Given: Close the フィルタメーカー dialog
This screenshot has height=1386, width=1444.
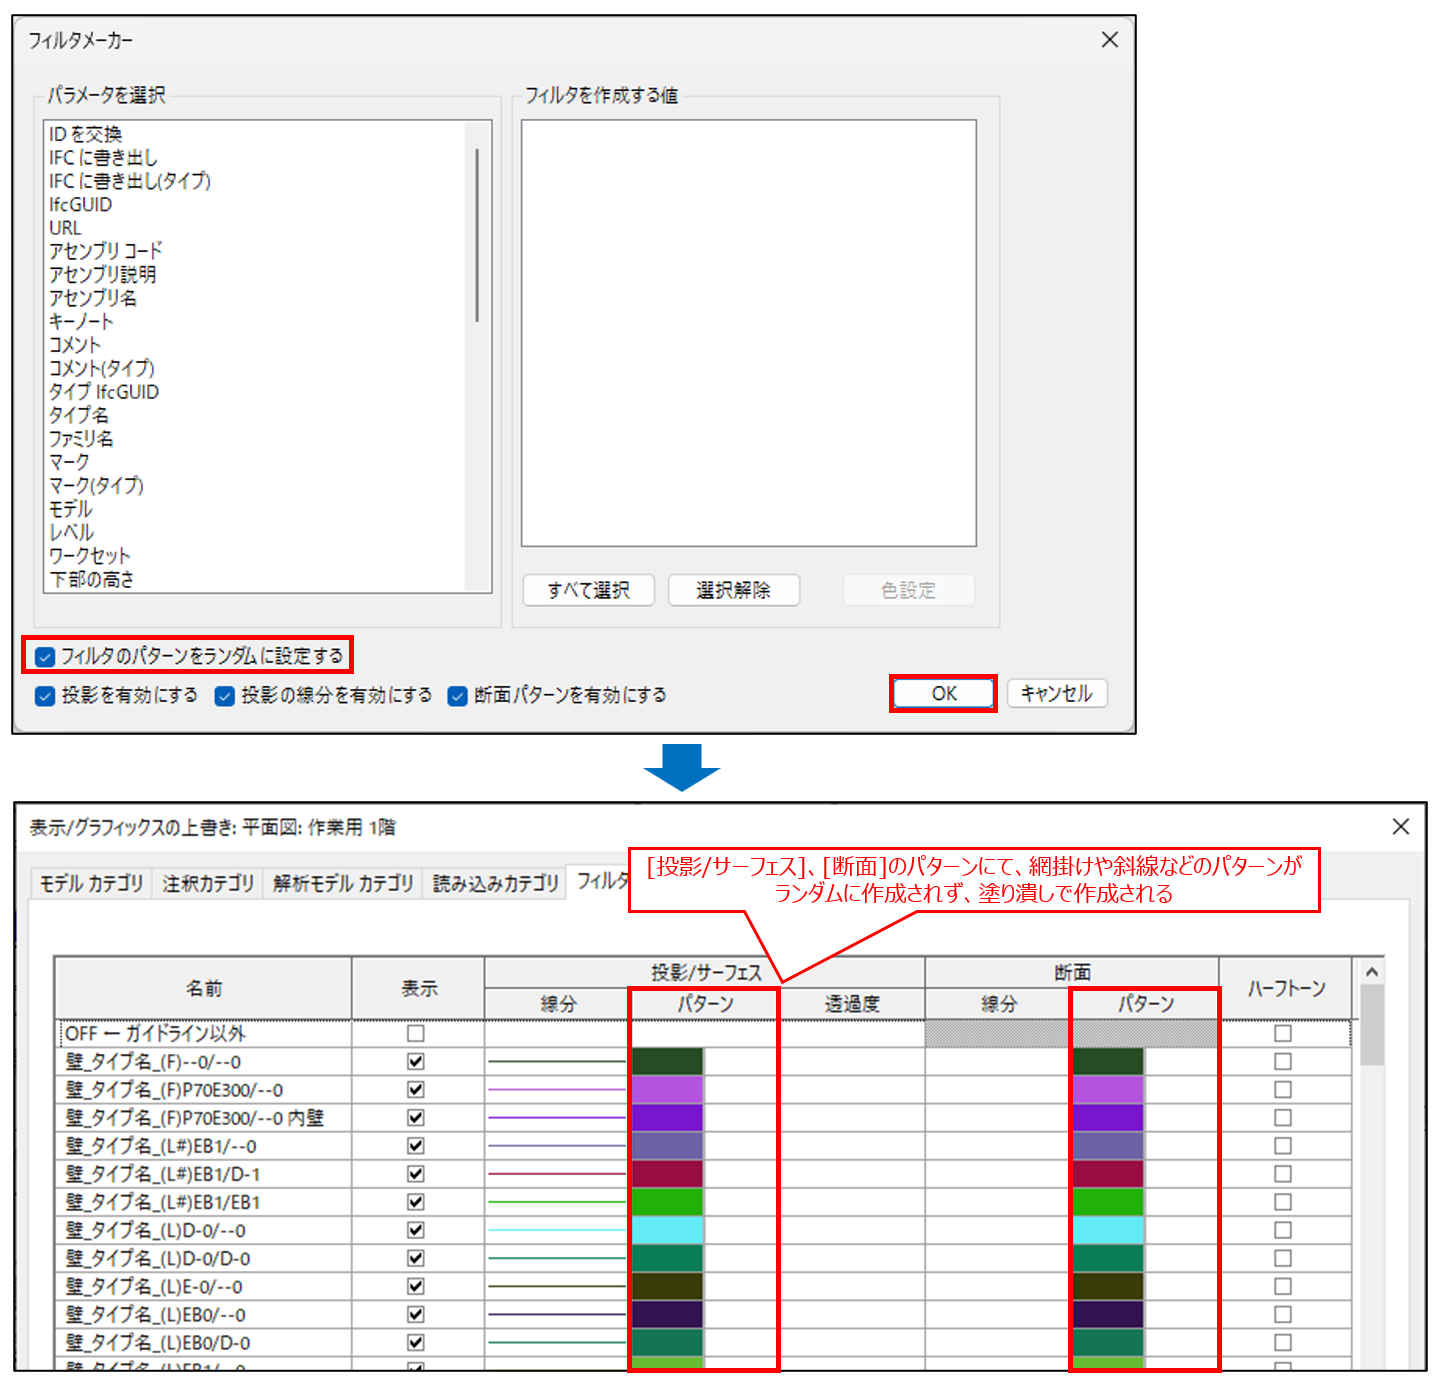Looking at the screenshot, I should [1109, 40].
